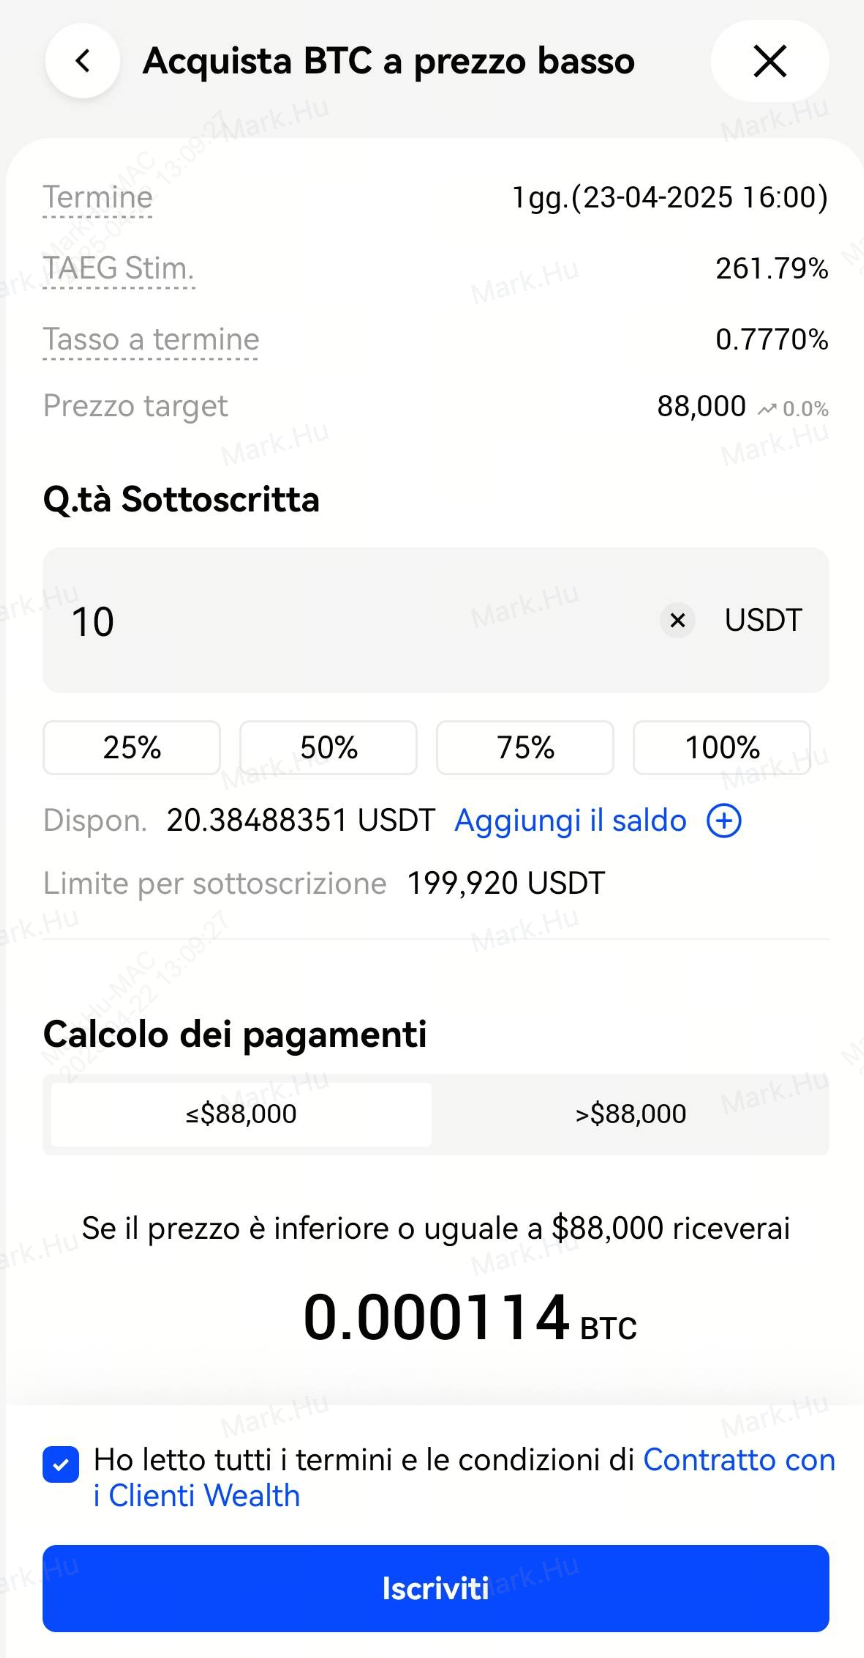The height and width of the screenshot is (1658, 864).
Task: Pick the 75% amount option
Action: (525, 747)
